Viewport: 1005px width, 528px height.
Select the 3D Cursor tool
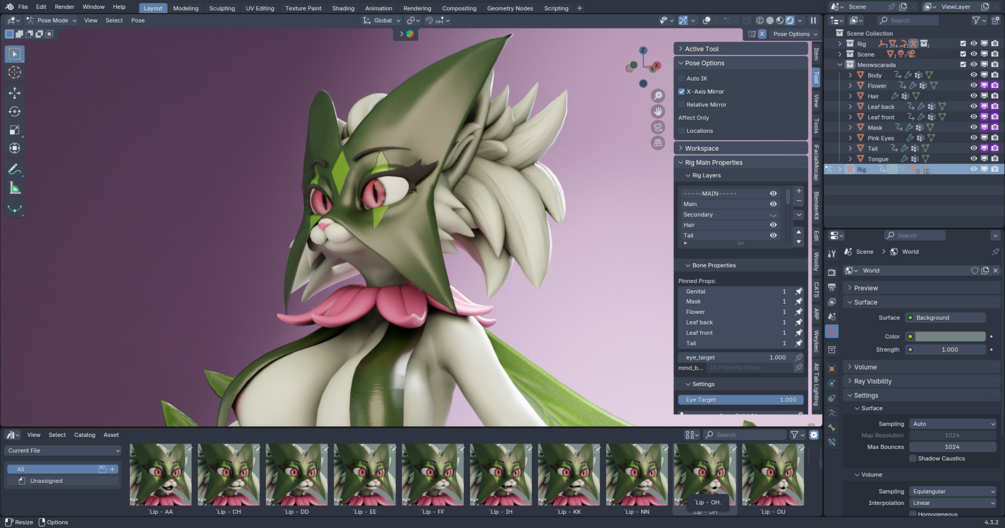14,72
